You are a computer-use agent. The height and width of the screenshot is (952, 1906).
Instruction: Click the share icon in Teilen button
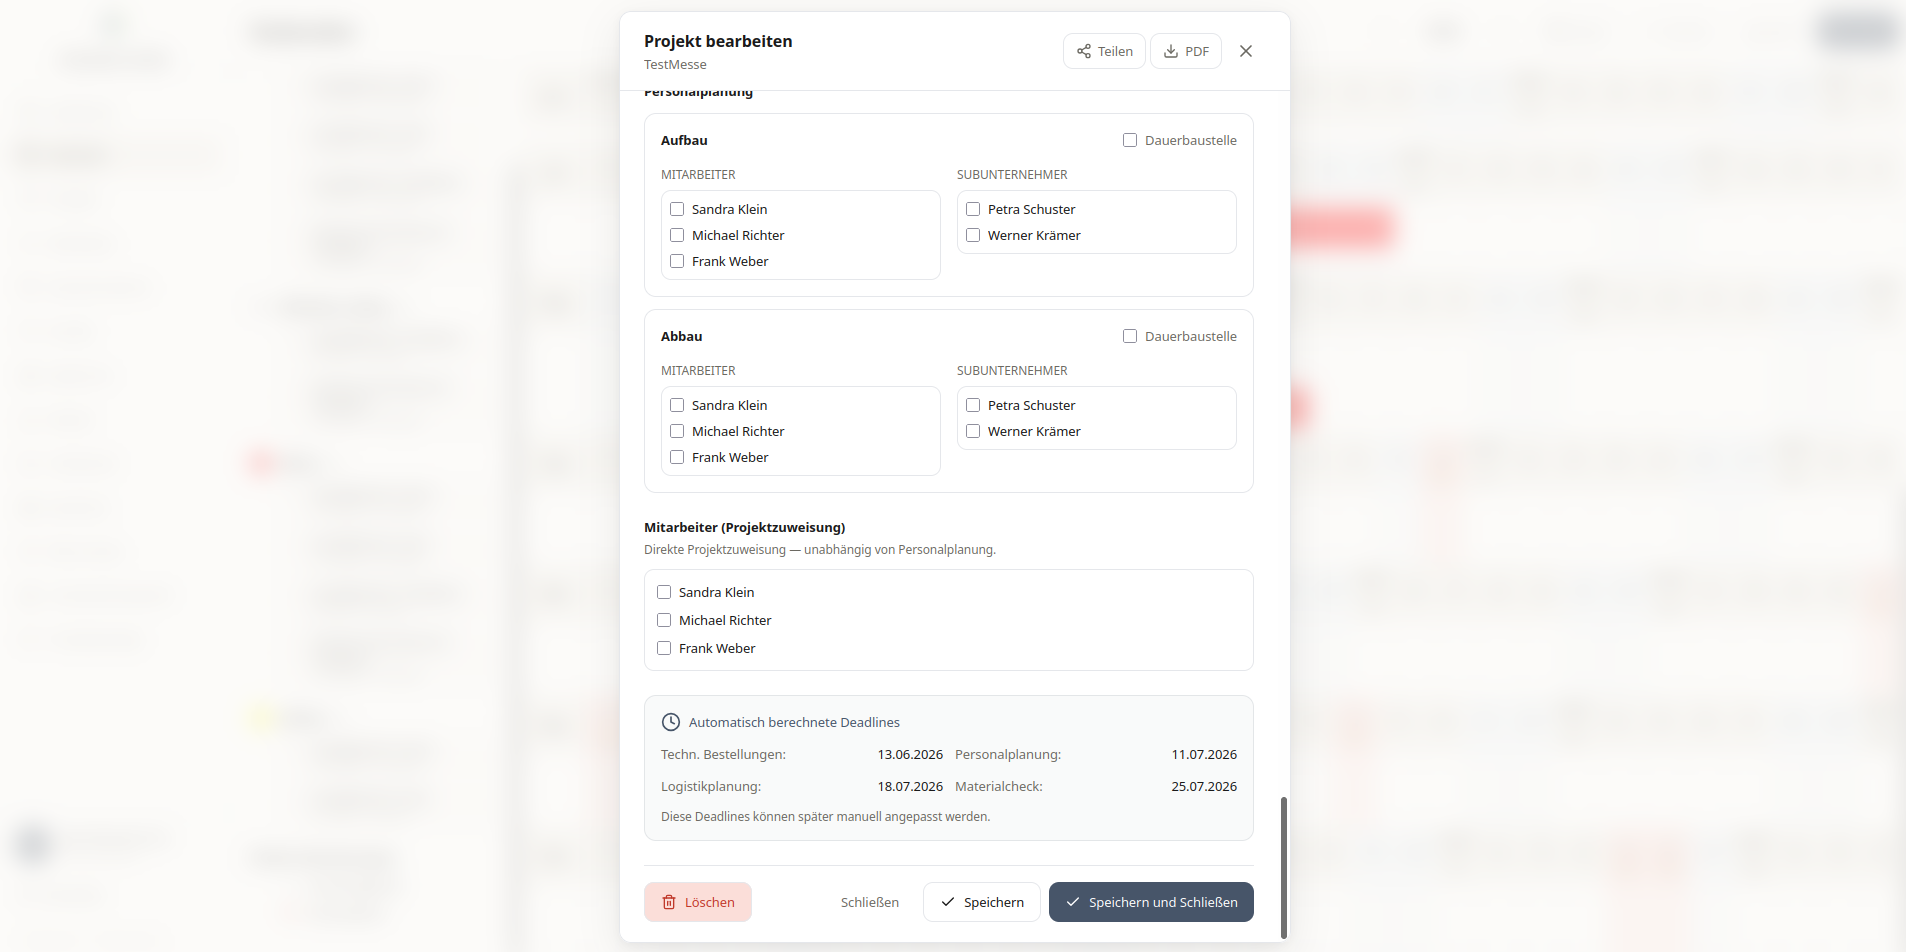pyautogui.click(x=1084, y=51)
